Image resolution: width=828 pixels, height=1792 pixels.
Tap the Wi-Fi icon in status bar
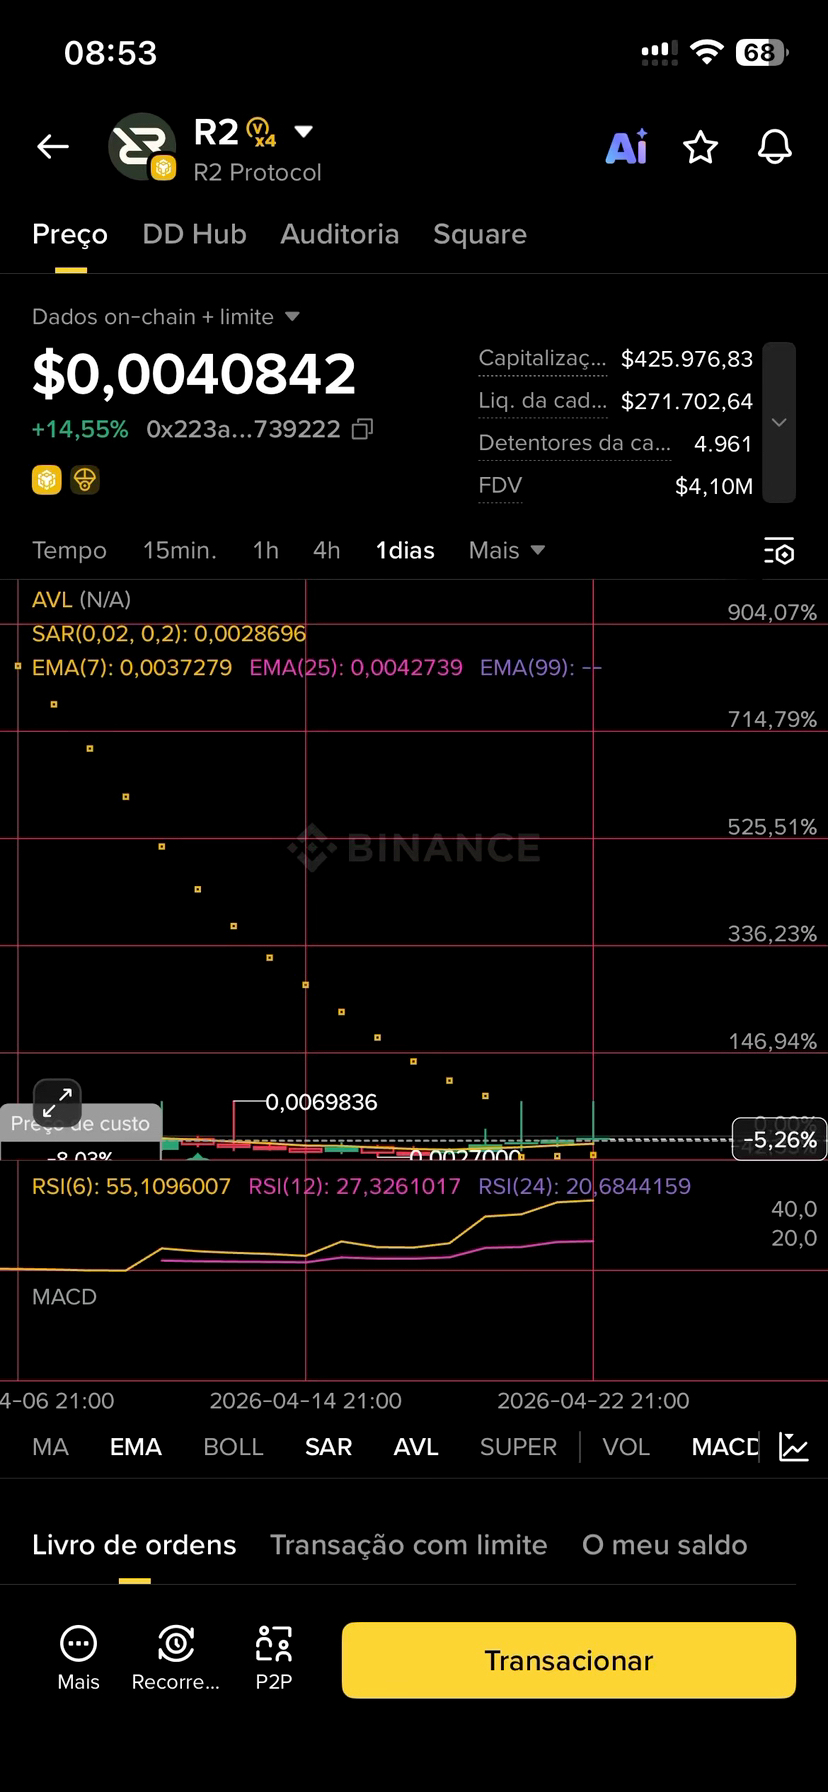707,52
